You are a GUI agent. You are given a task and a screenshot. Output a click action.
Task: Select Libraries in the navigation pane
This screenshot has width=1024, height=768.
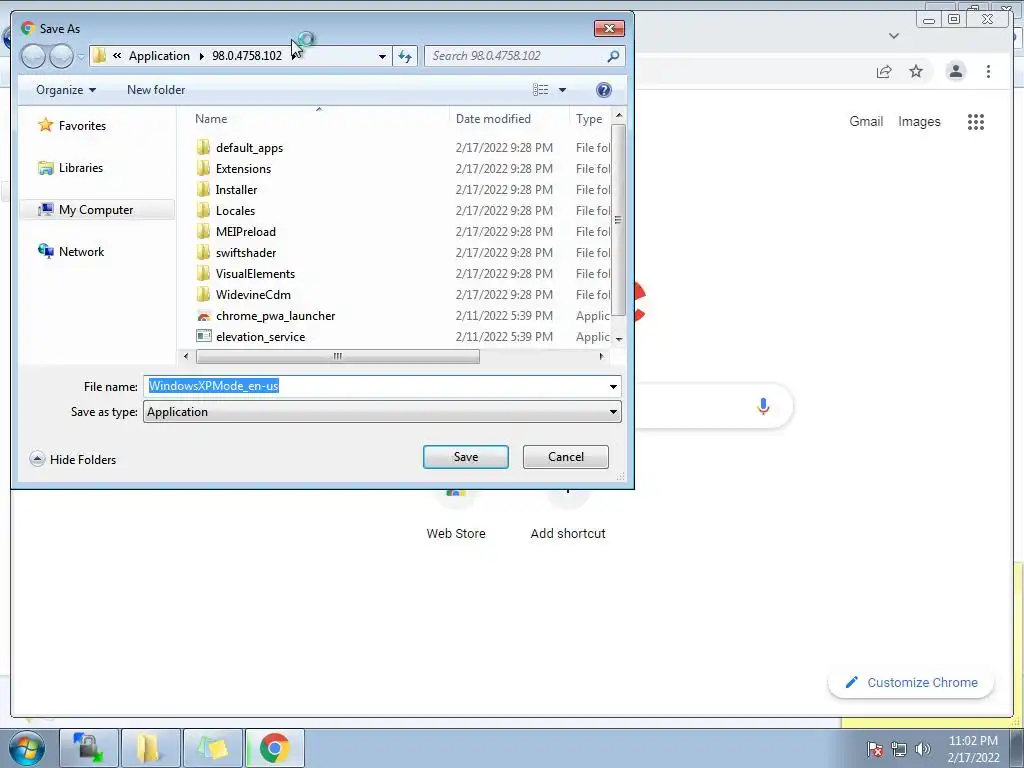click(71, 168)
